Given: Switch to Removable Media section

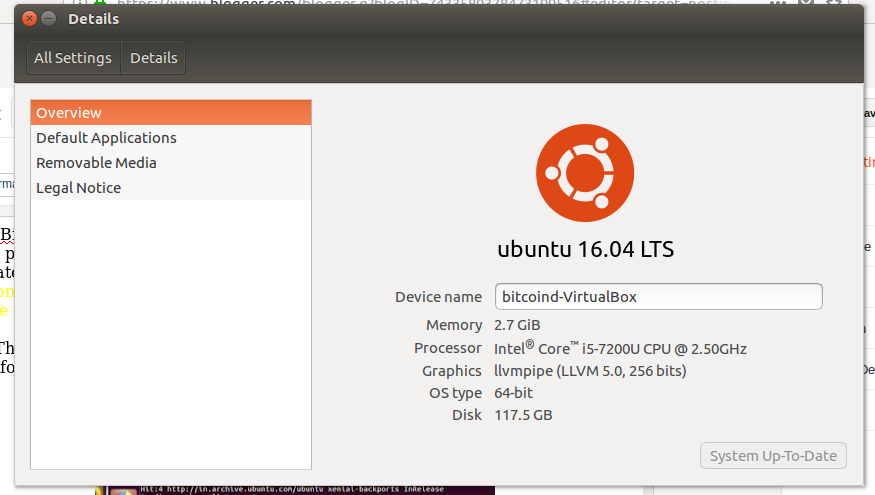Looking at the screenshot, I should tap(171, 163).
